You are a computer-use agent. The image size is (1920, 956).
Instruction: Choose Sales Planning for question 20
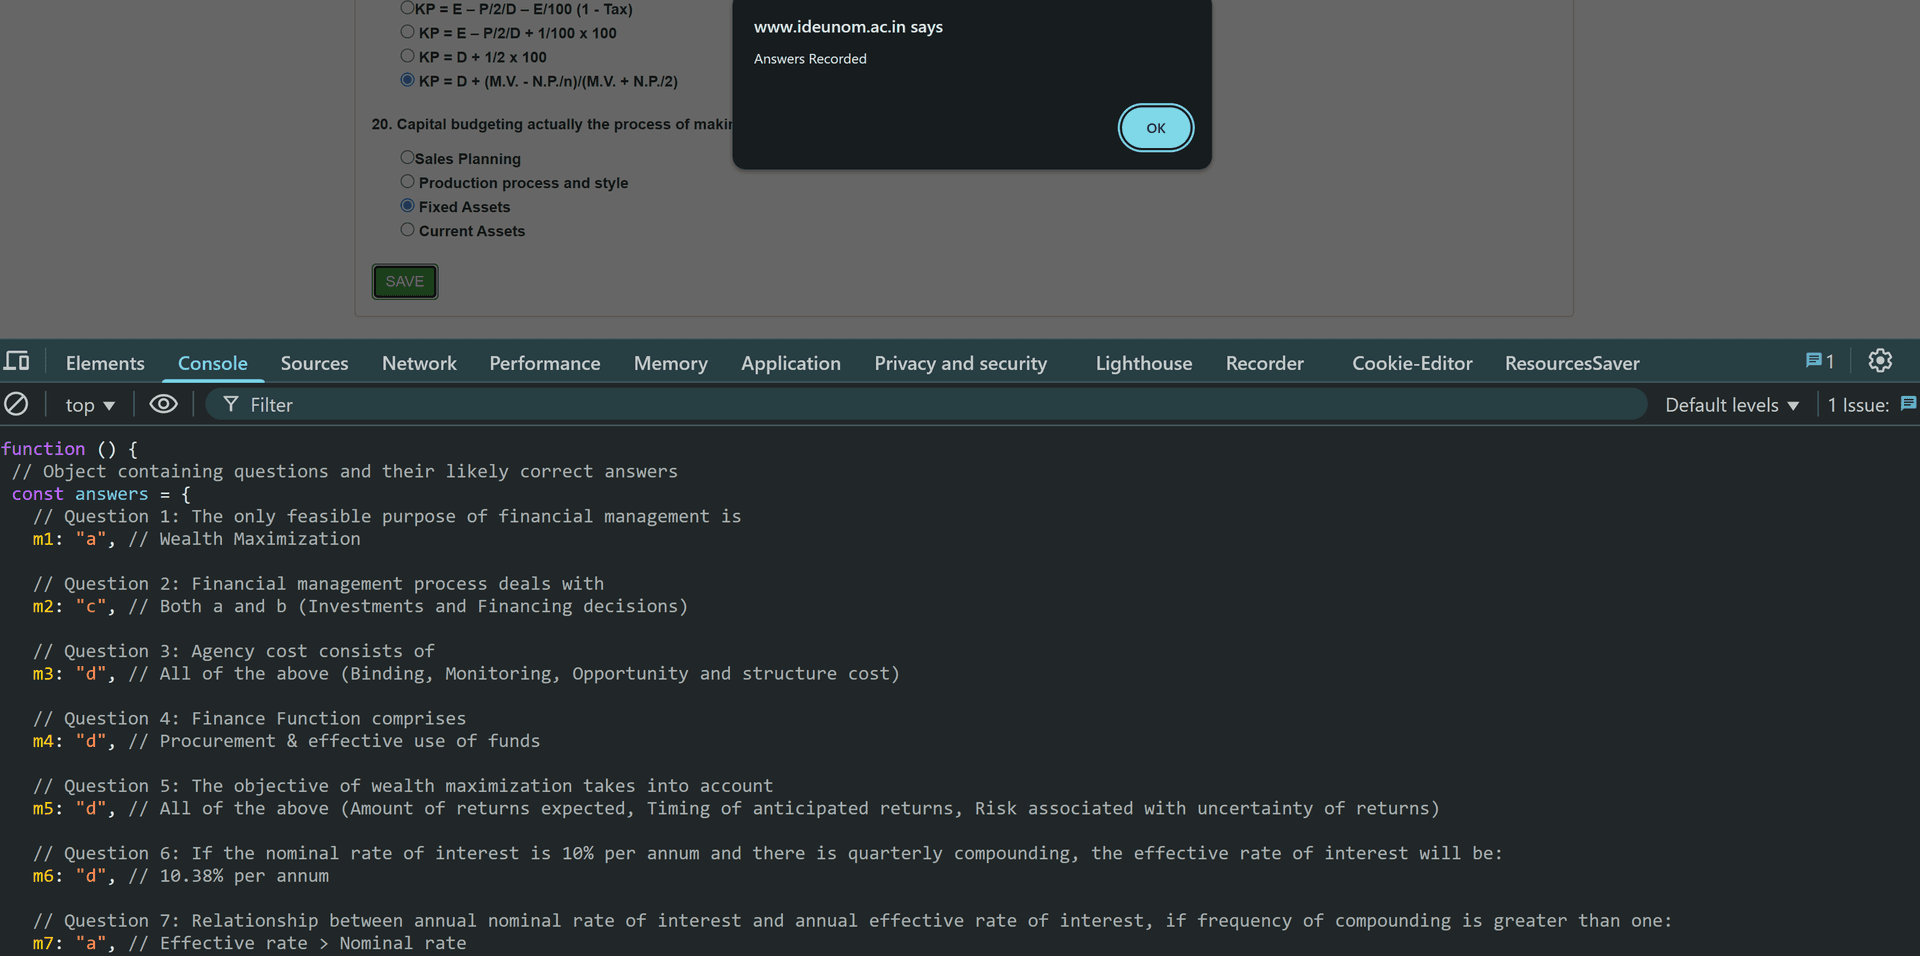click(407, 157)
